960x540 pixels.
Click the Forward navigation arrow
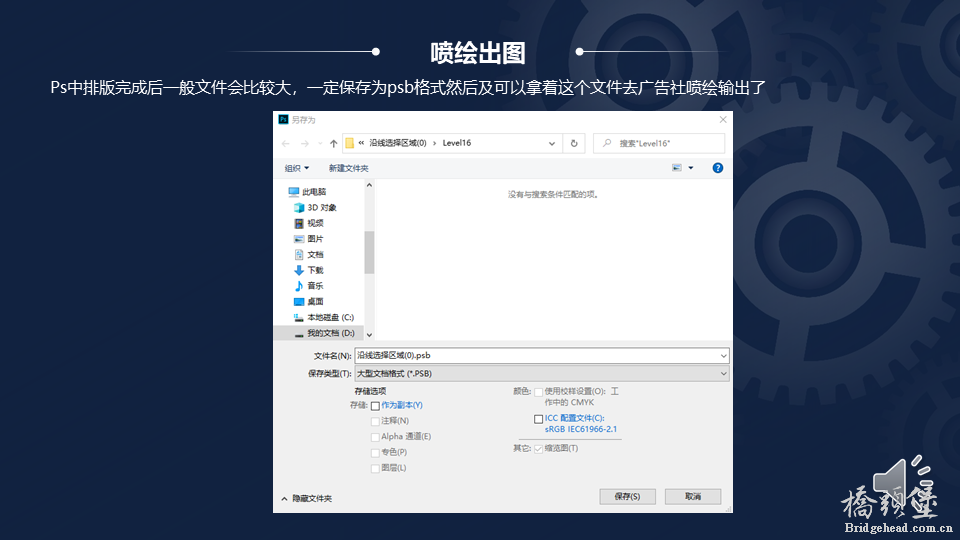tap(304, 143)
